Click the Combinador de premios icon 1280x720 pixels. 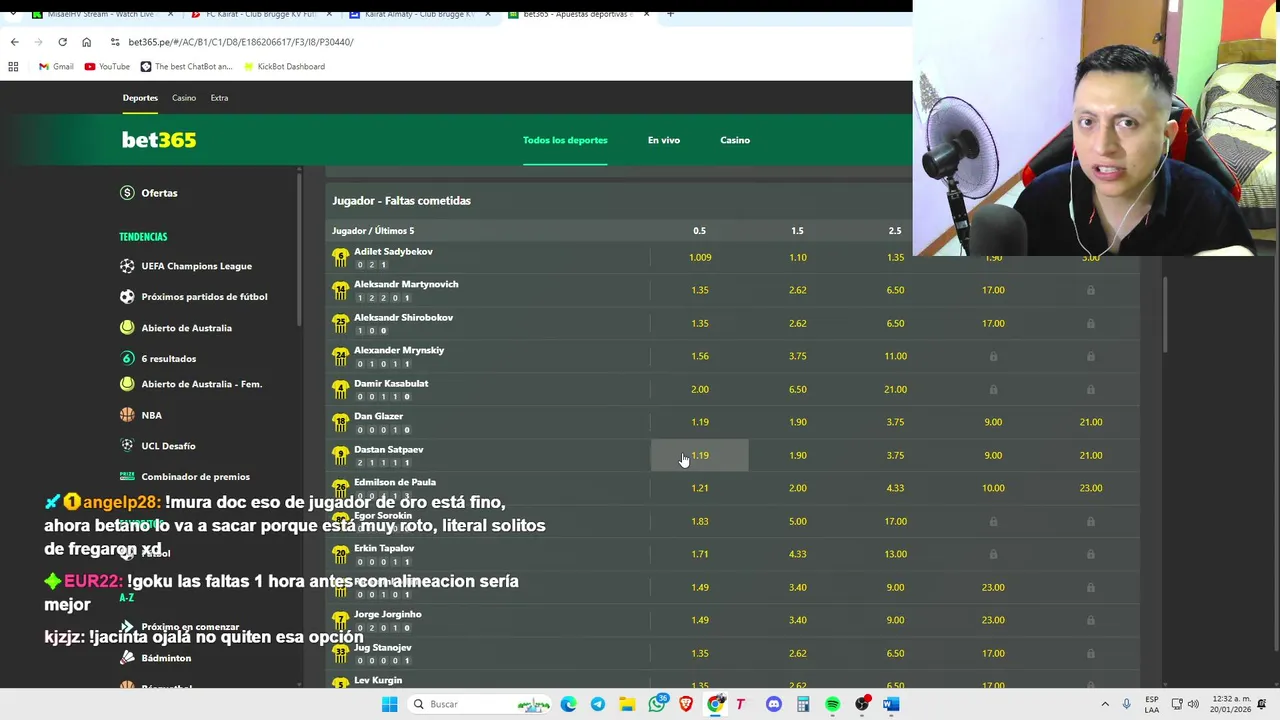tap(127, 477)
